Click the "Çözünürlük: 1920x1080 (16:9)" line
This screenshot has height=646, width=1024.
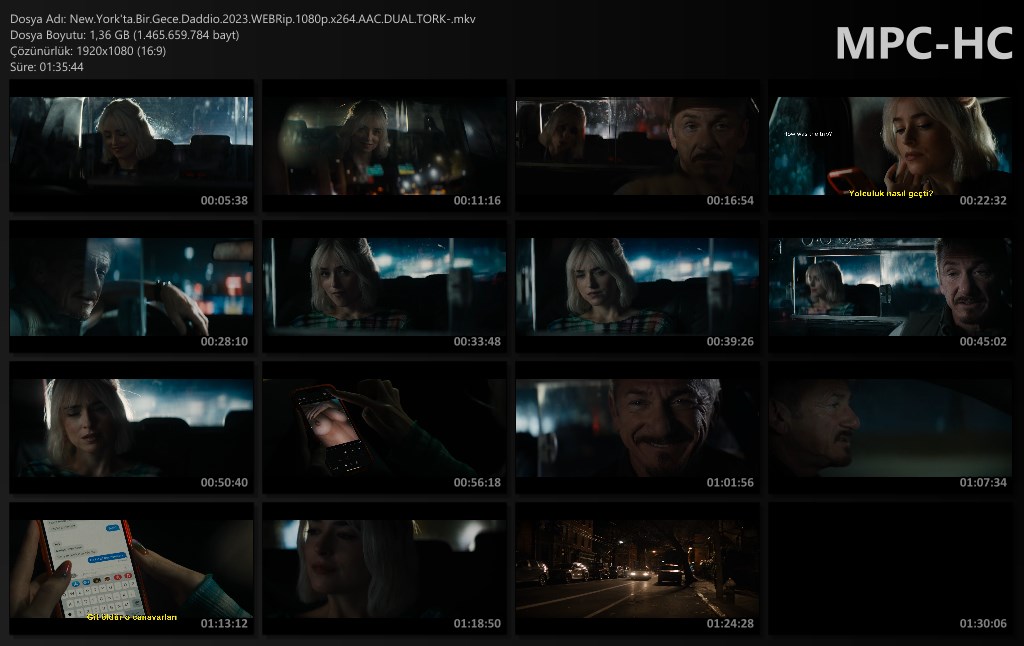88,50
